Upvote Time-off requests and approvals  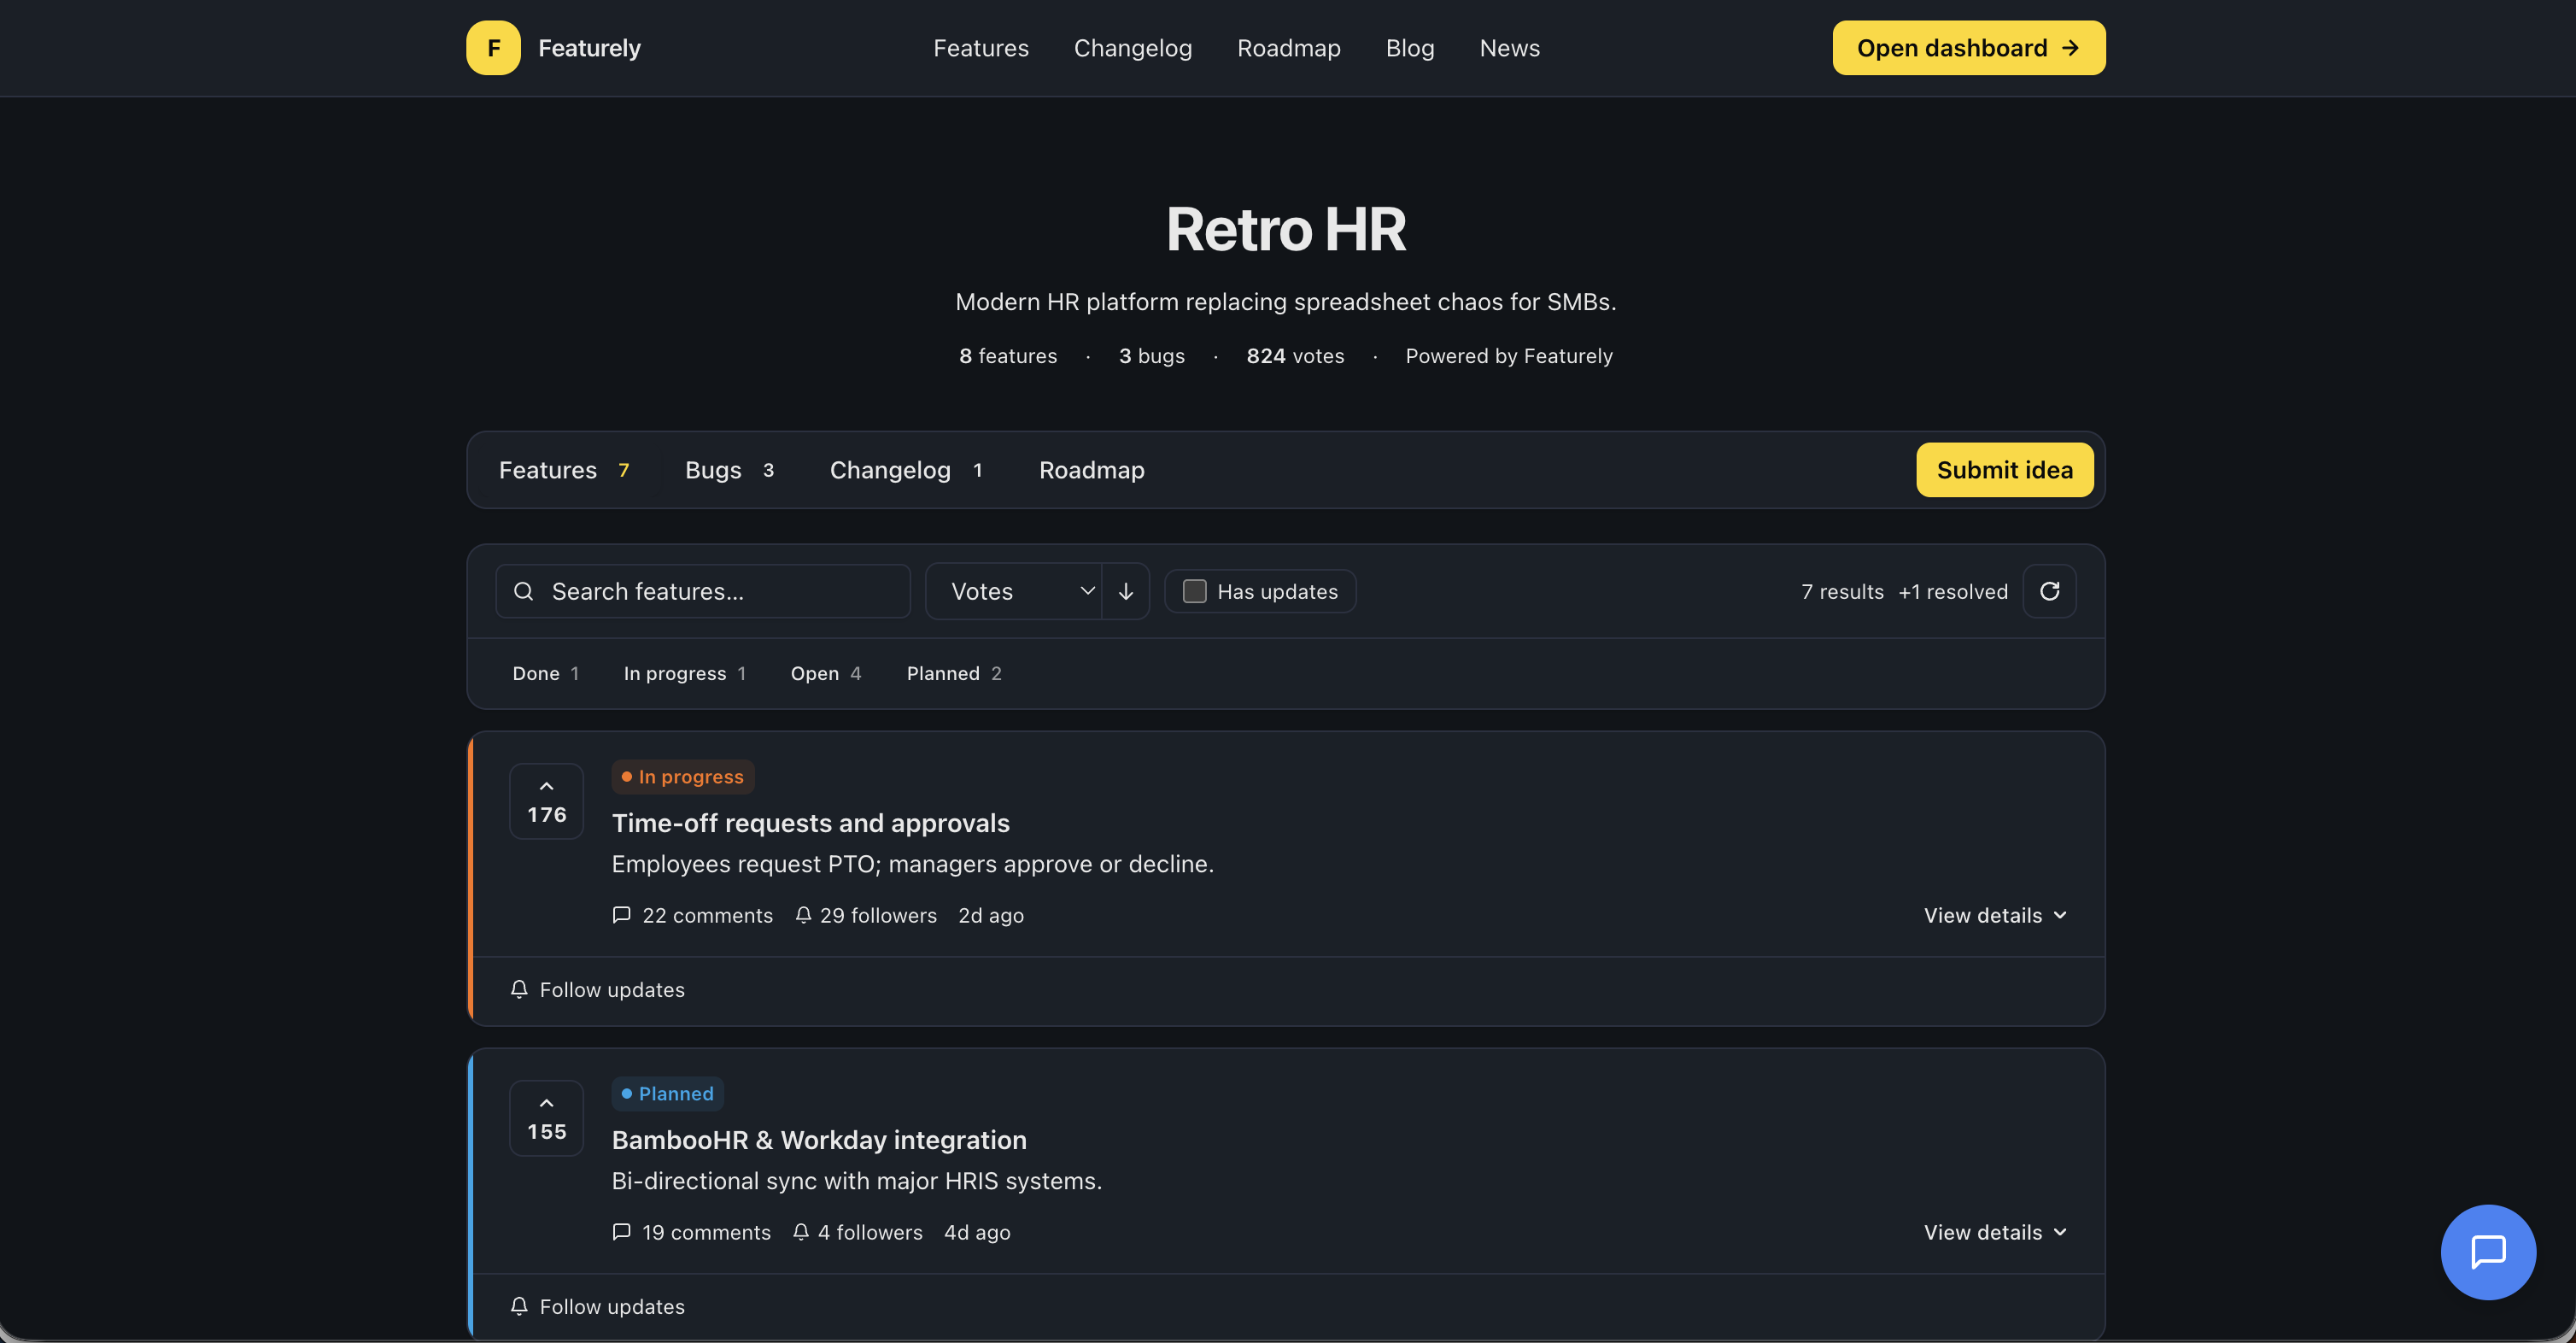click(x=546, y=800)
